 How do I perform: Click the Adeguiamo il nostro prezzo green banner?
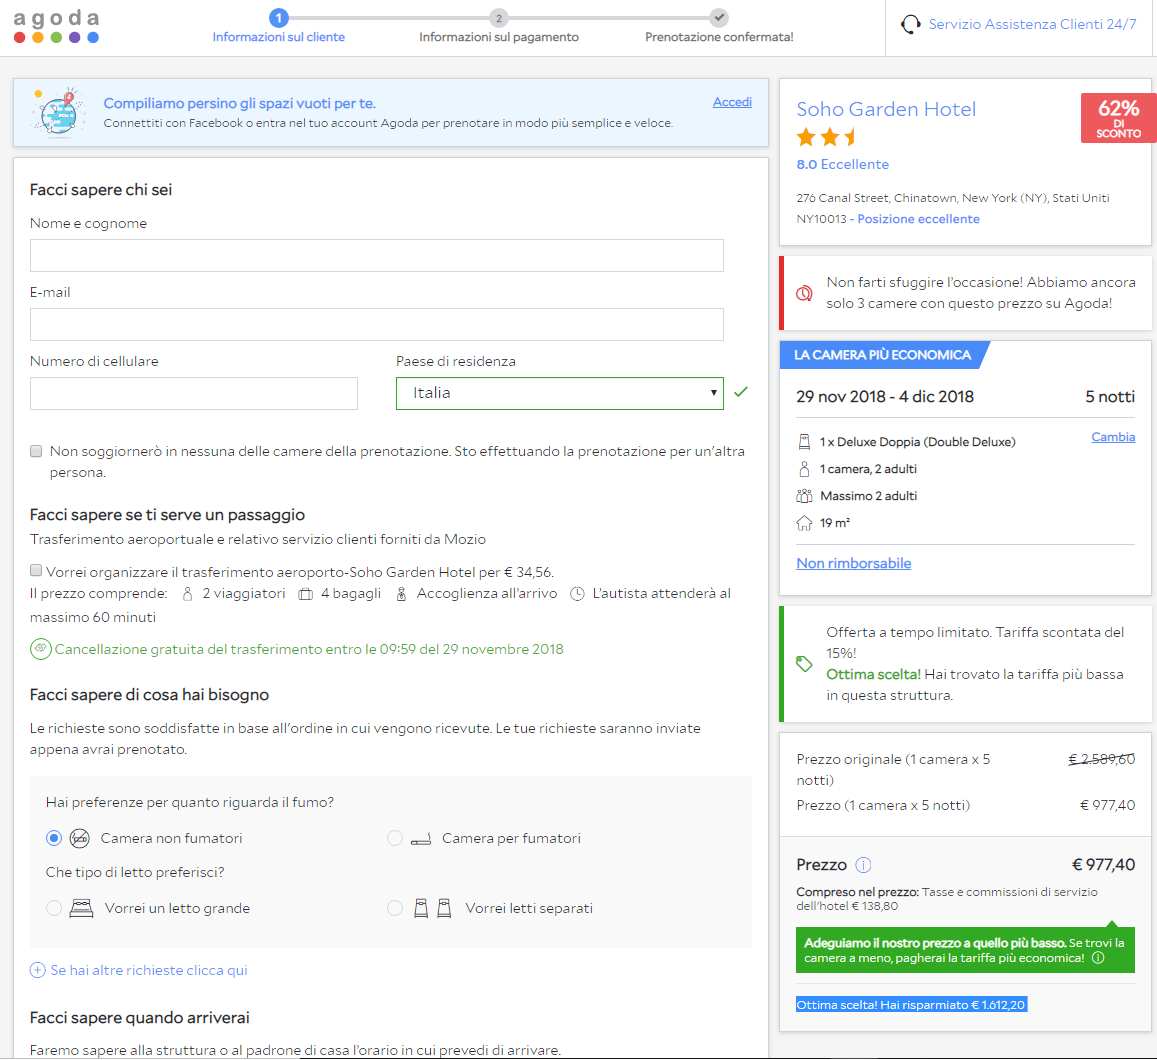pos(965,950)
